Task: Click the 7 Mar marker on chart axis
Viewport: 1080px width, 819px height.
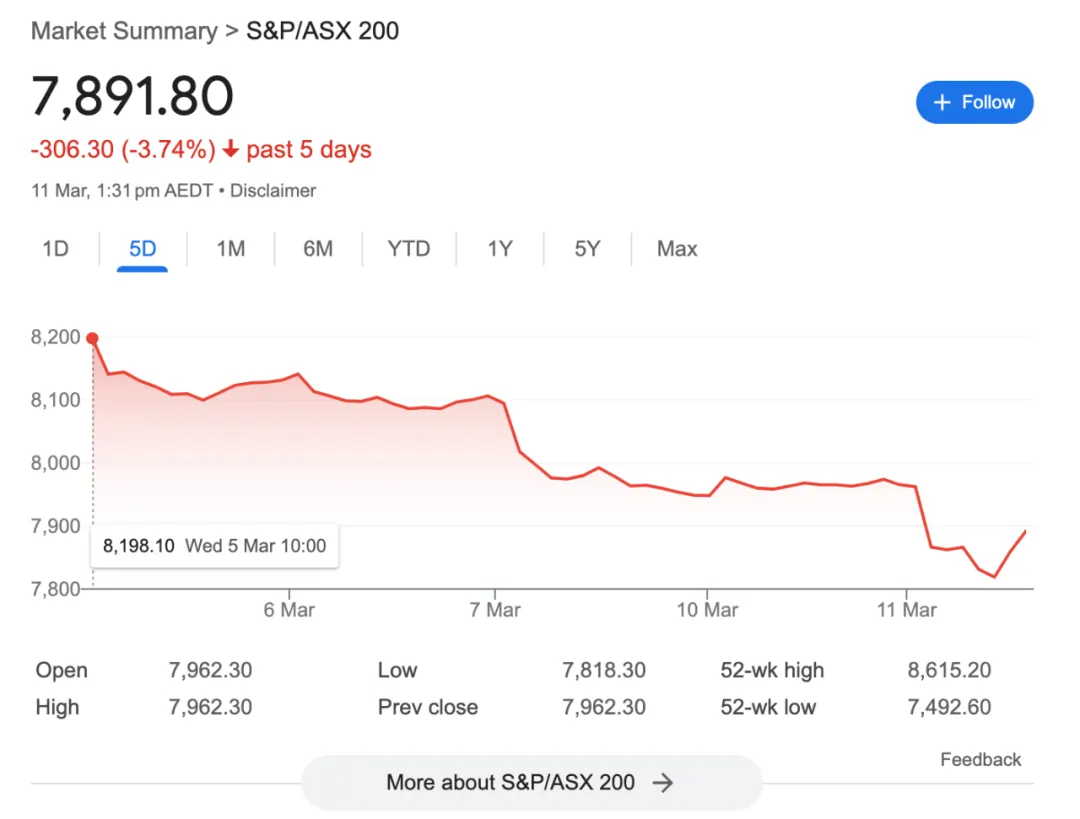Action: coord(495,610)
